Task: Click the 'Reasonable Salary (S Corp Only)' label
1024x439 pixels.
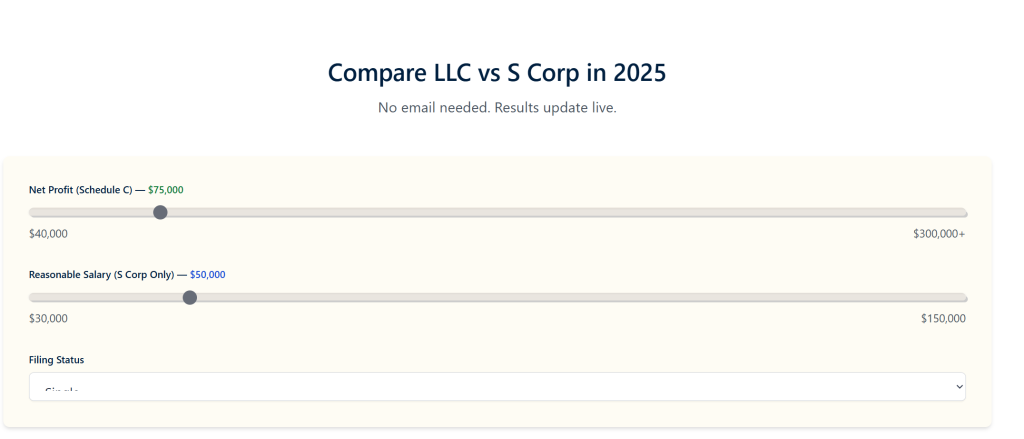Action: pos(101,275)
